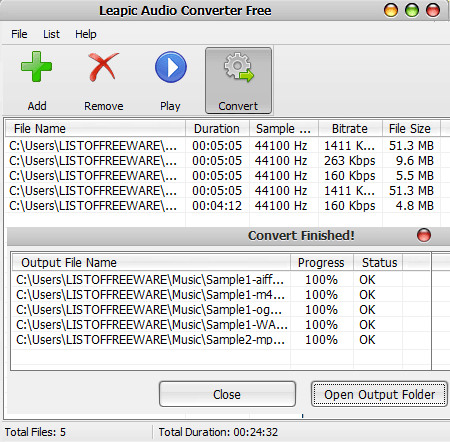Click the green window control button
Viewport: 450px width, 442px height.
pyautogui.click(x=412, y=10)
